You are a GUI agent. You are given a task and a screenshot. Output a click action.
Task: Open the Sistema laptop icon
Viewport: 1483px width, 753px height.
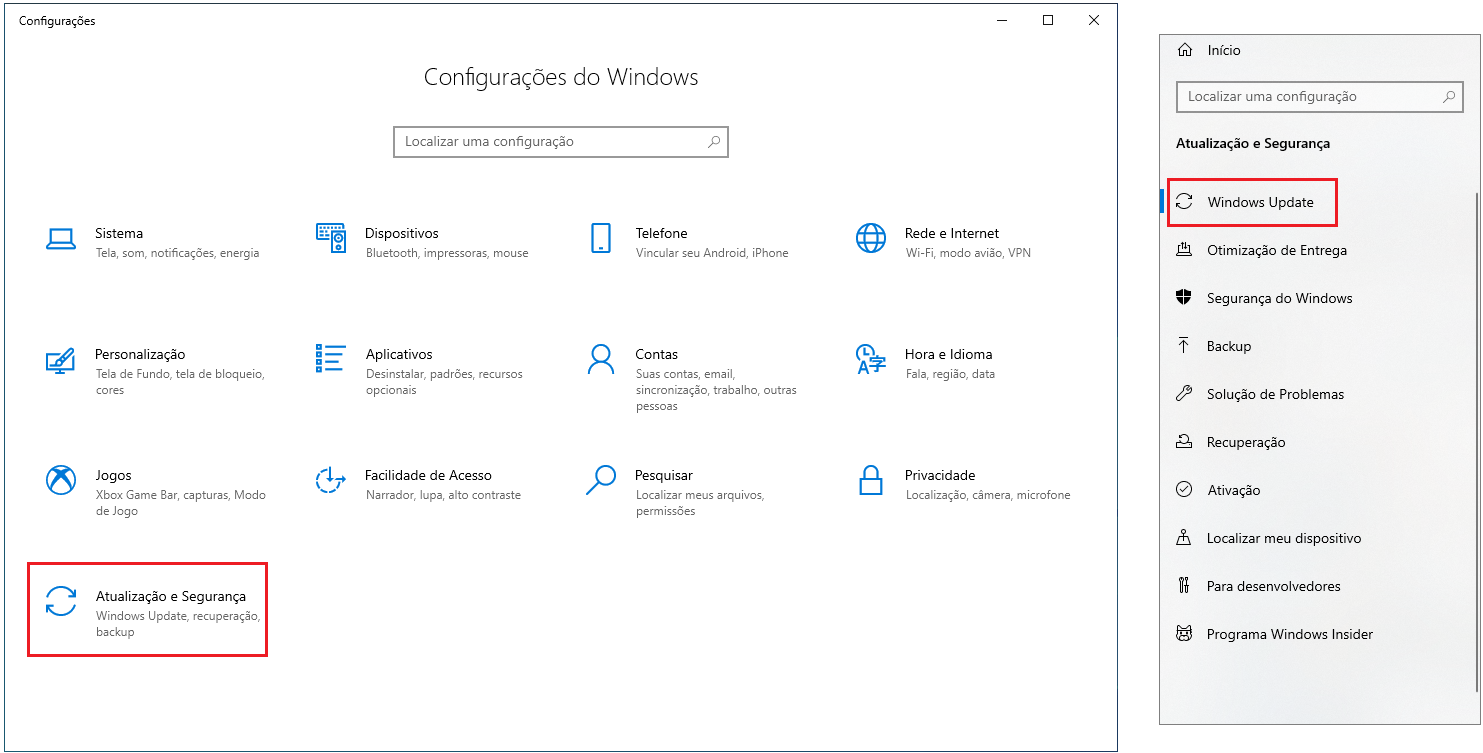[61, 238]
